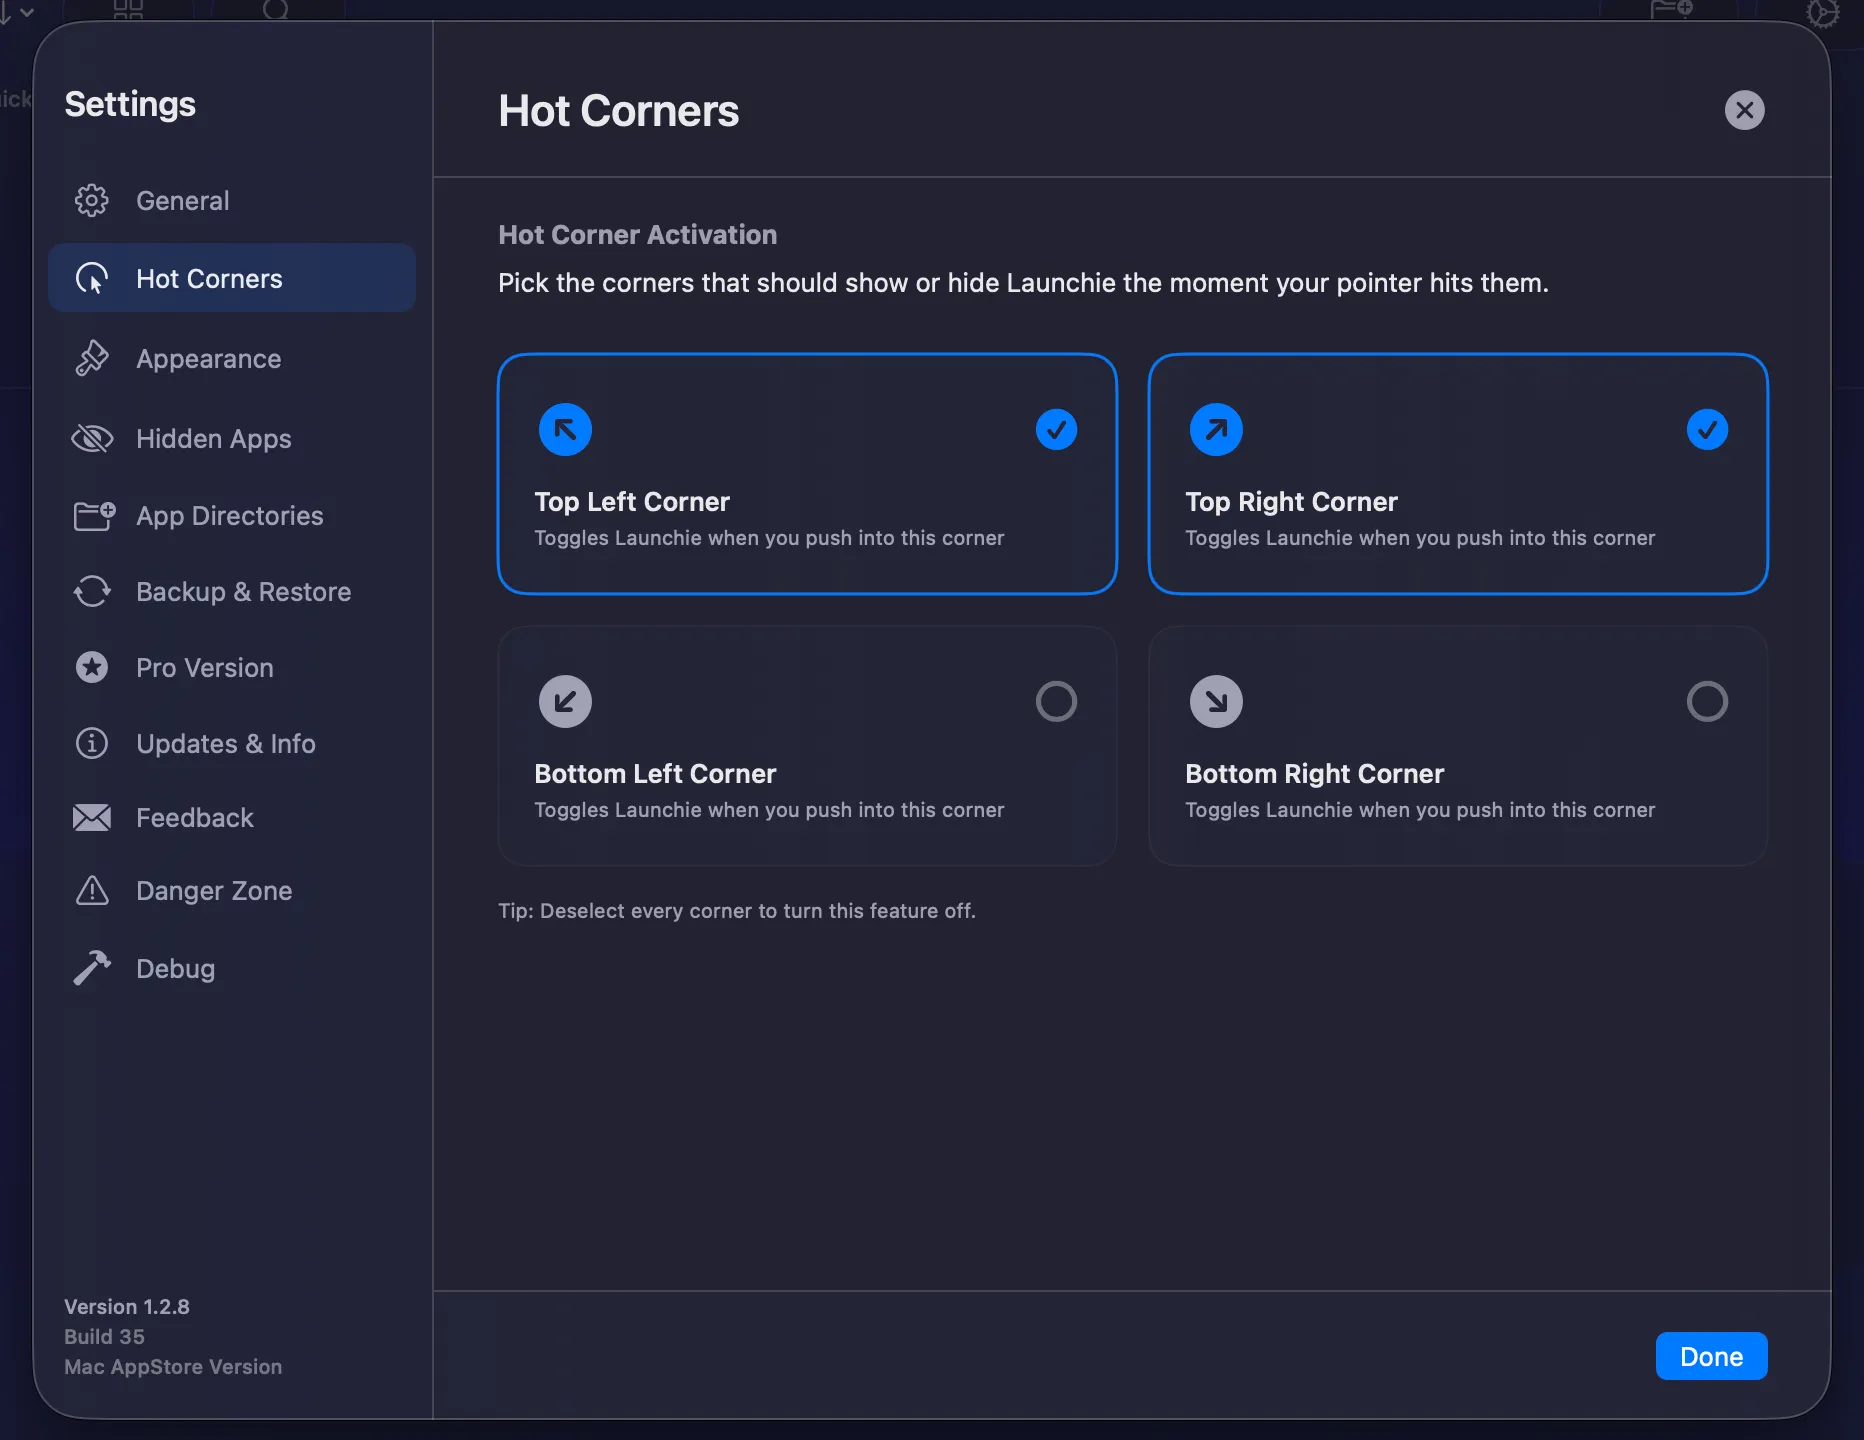1864x1440 pixels.
Task: Select Hot Corners in the sidebar
Action: point(209,279)
